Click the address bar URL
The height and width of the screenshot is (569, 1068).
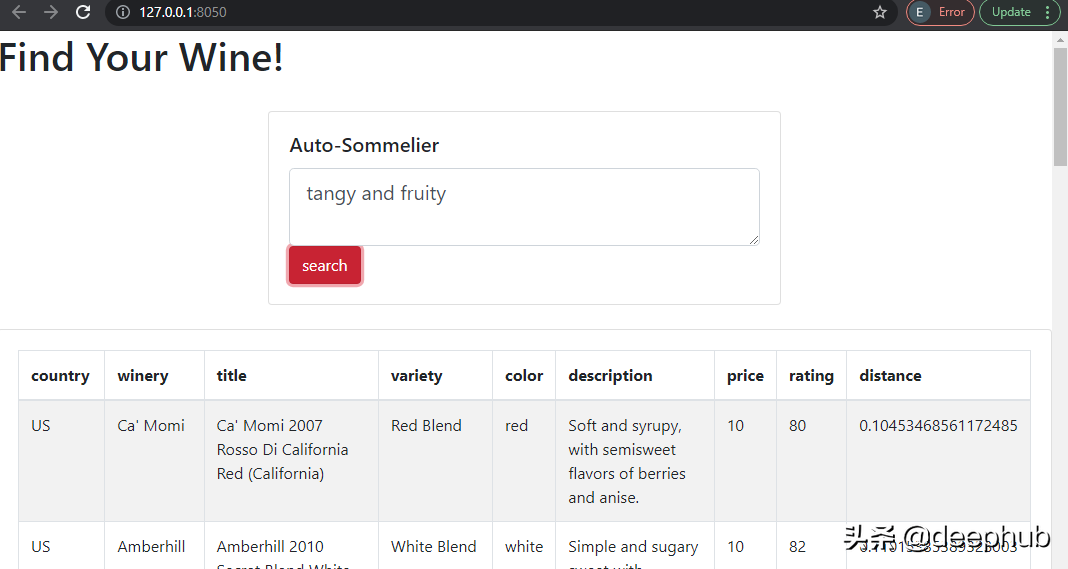(x=183, y=12)
